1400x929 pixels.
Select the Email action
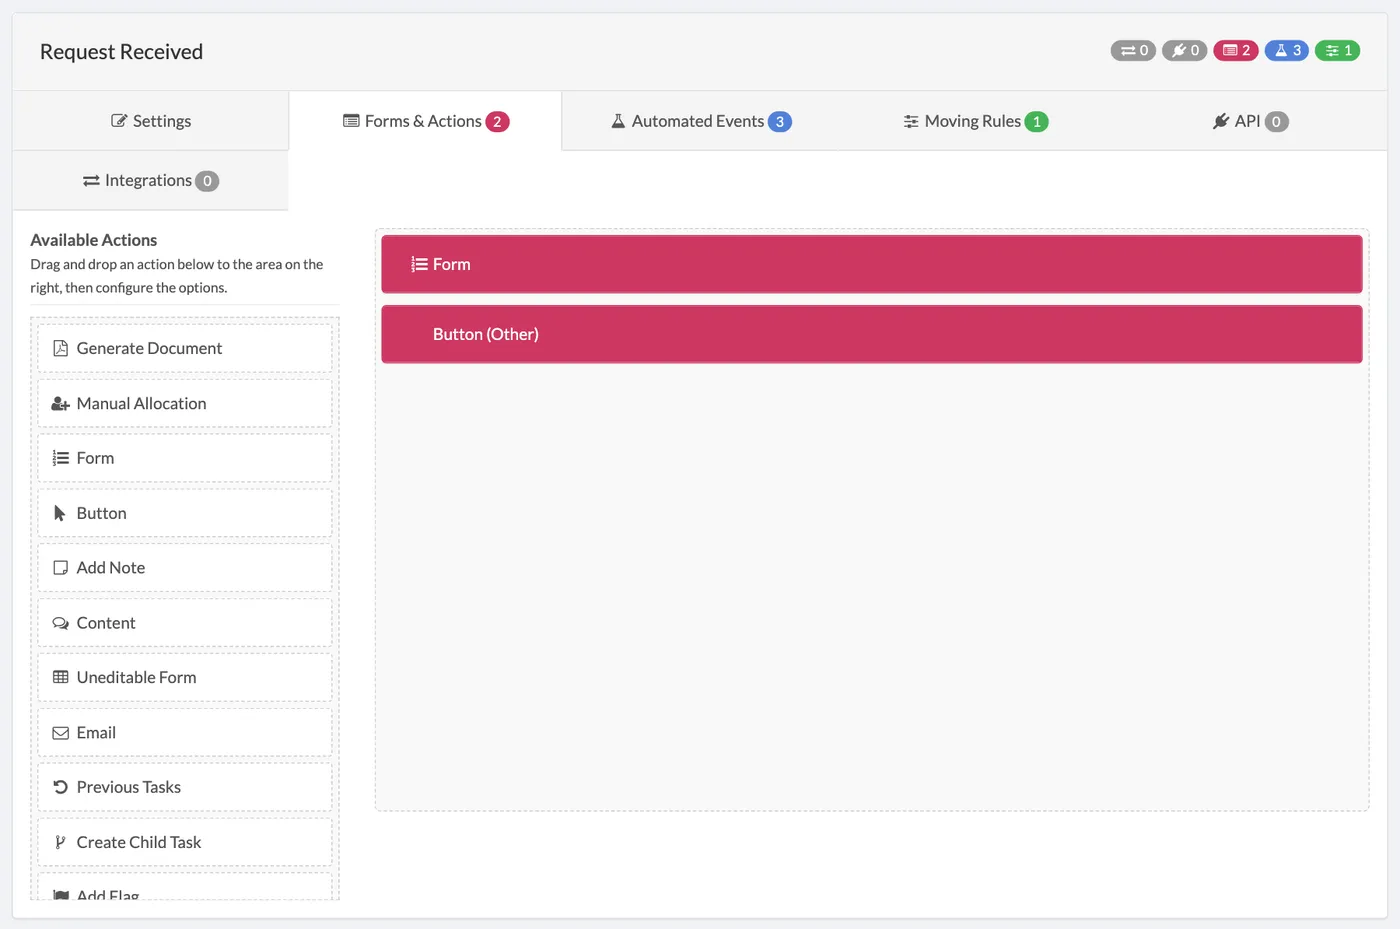pyautogui.click(x=185, y=732)
